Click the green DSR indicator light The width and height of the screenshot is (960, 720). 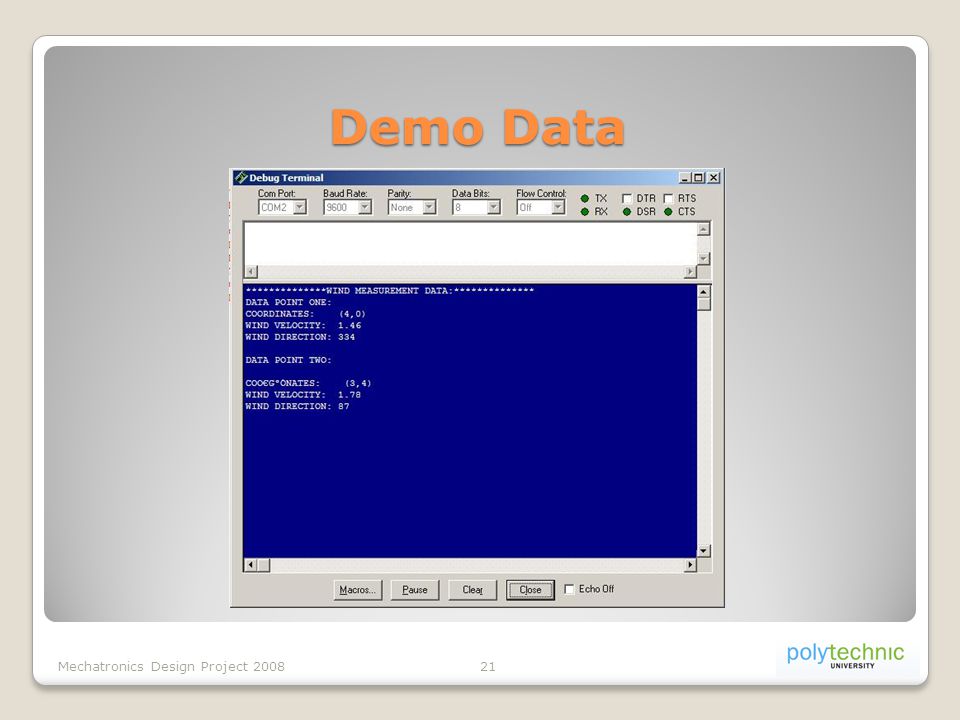coord(627,211)
